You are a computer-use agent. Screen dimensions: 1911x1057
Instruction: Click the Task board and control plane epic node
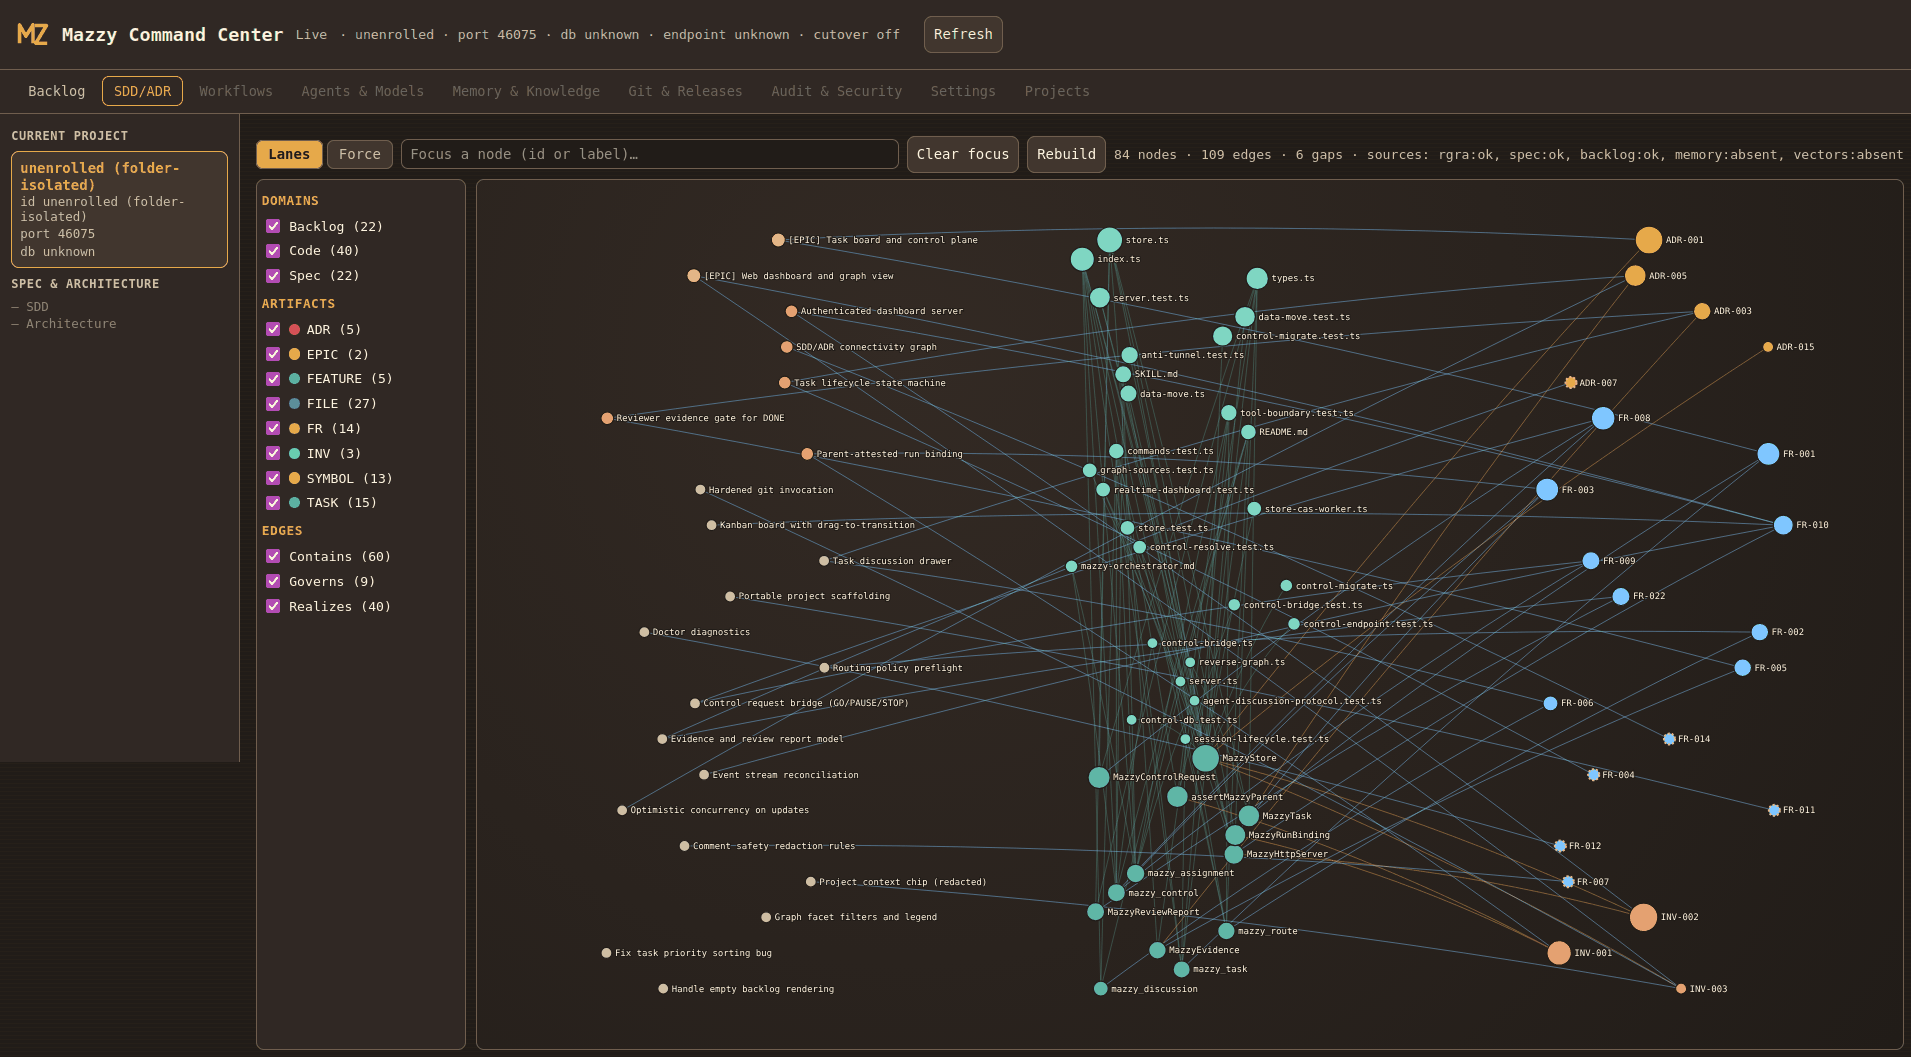click(778, 240)
